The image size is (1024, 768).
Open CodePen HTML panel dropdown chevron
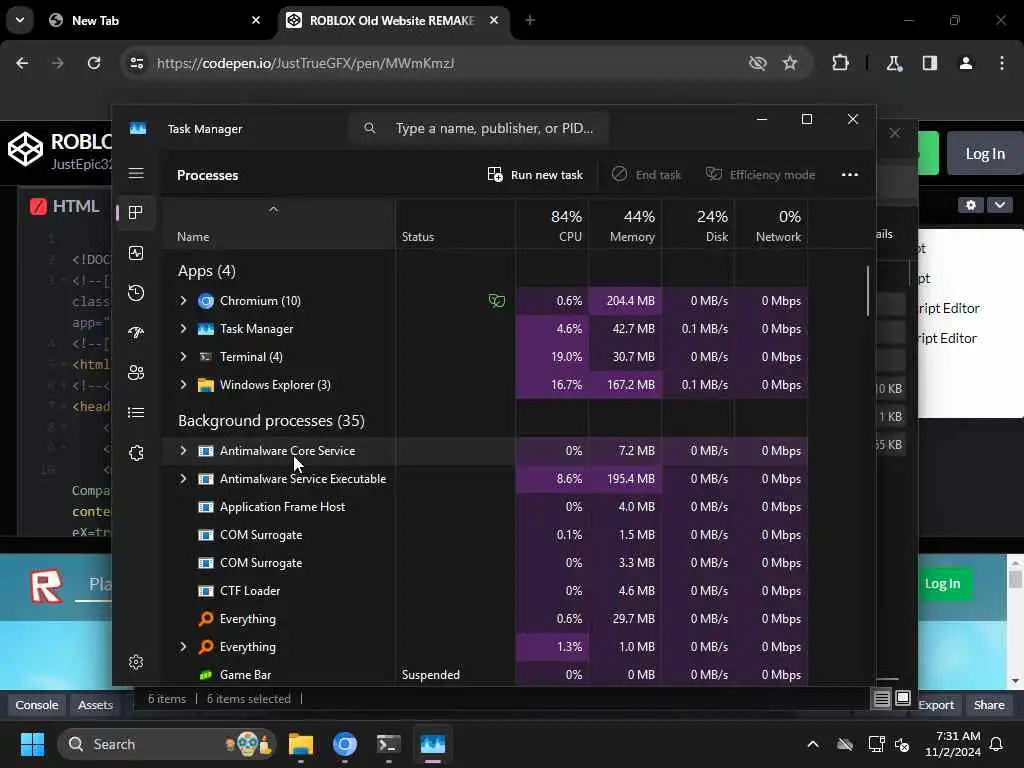click(x=999, y=205)
